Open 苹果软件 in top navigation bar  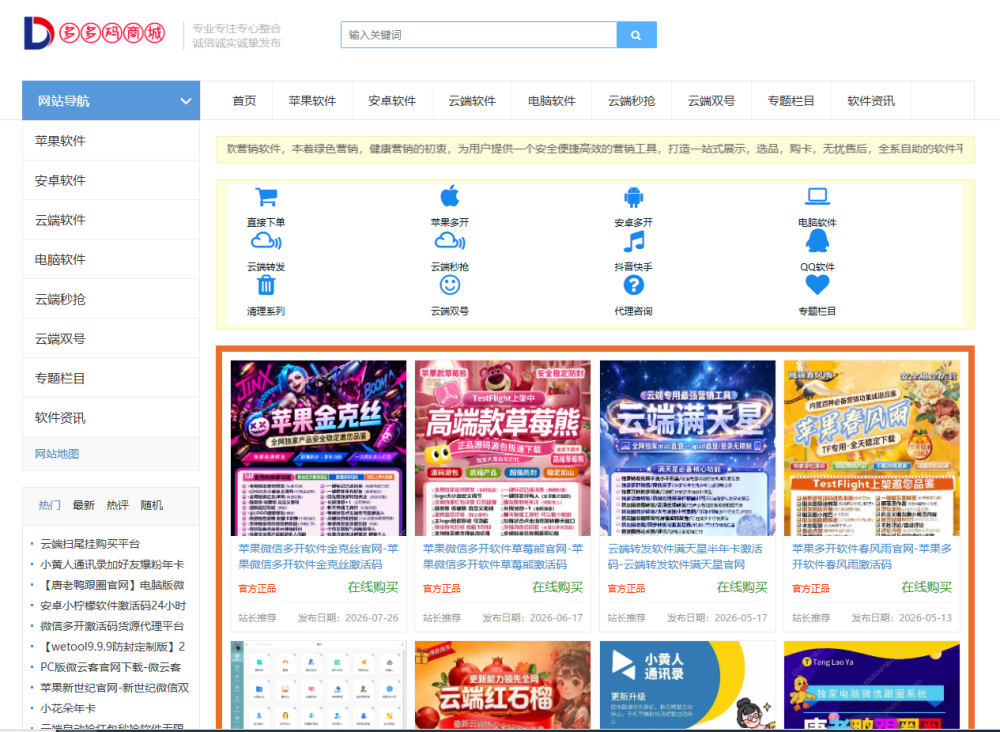pyautogui.click(x=312, y=101)
